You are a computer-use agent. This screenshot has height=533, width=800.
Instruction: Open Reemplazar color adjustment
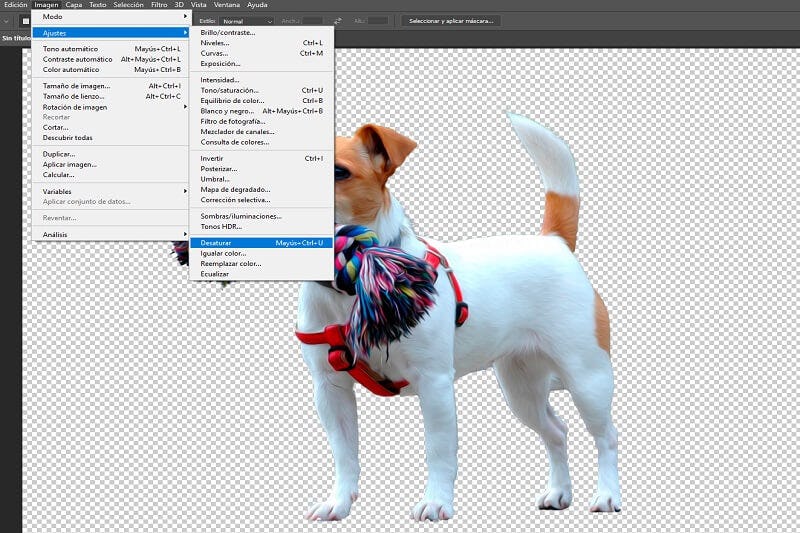click(x=261, y=264)
